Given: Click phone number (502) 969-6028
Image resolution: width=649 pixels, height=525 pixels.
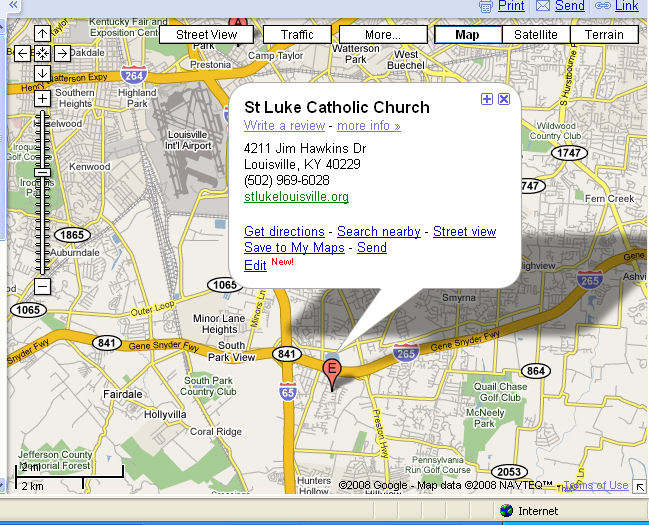Looking at the screenshot, I should coord(286,180).
